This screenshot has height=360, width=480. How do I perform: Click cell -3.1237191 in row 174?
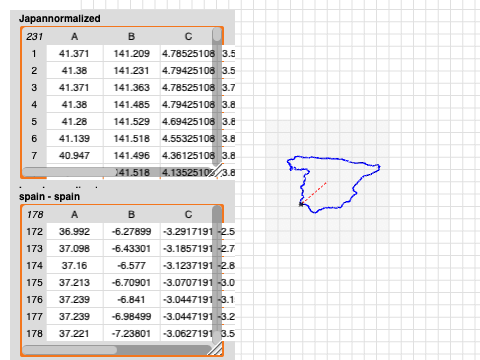coord(188,266)
